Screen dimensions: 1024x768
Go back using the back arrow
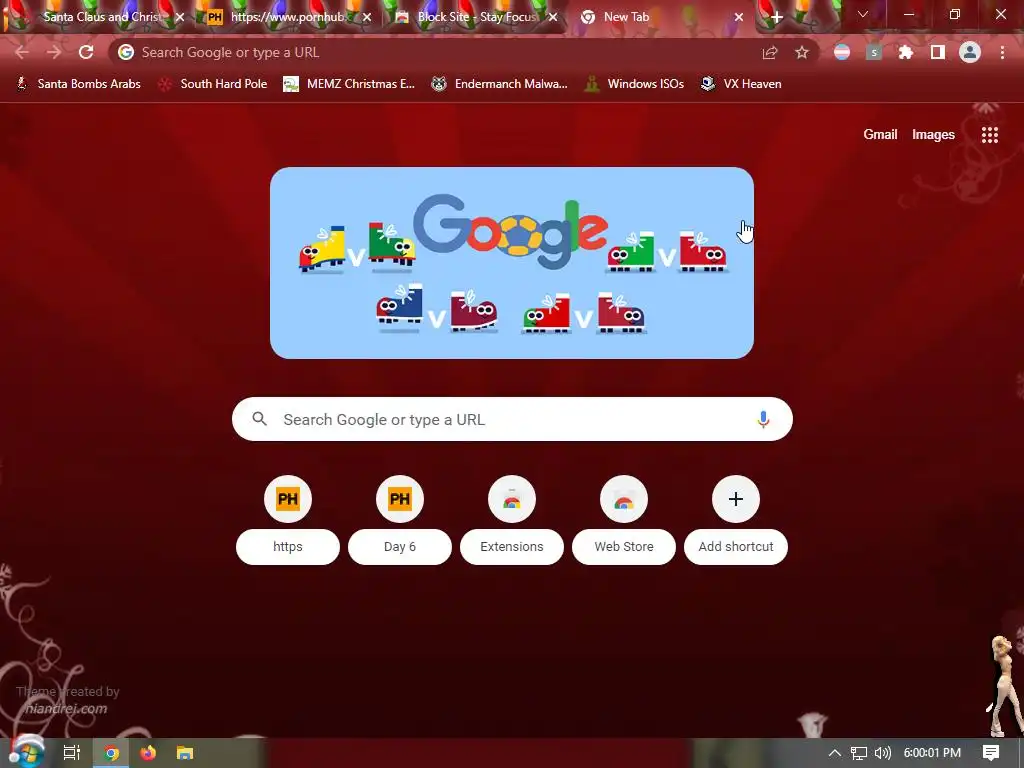tap(22, 52)
